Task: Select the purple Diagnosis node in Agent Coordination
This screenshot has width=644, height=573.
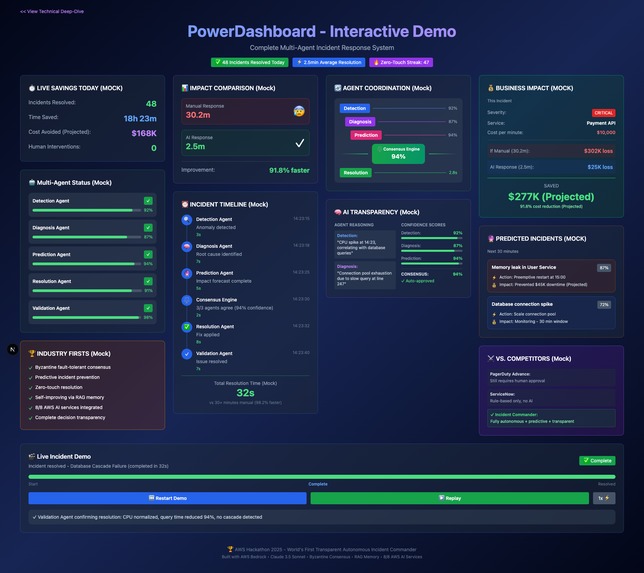Action: coord(360,122)
